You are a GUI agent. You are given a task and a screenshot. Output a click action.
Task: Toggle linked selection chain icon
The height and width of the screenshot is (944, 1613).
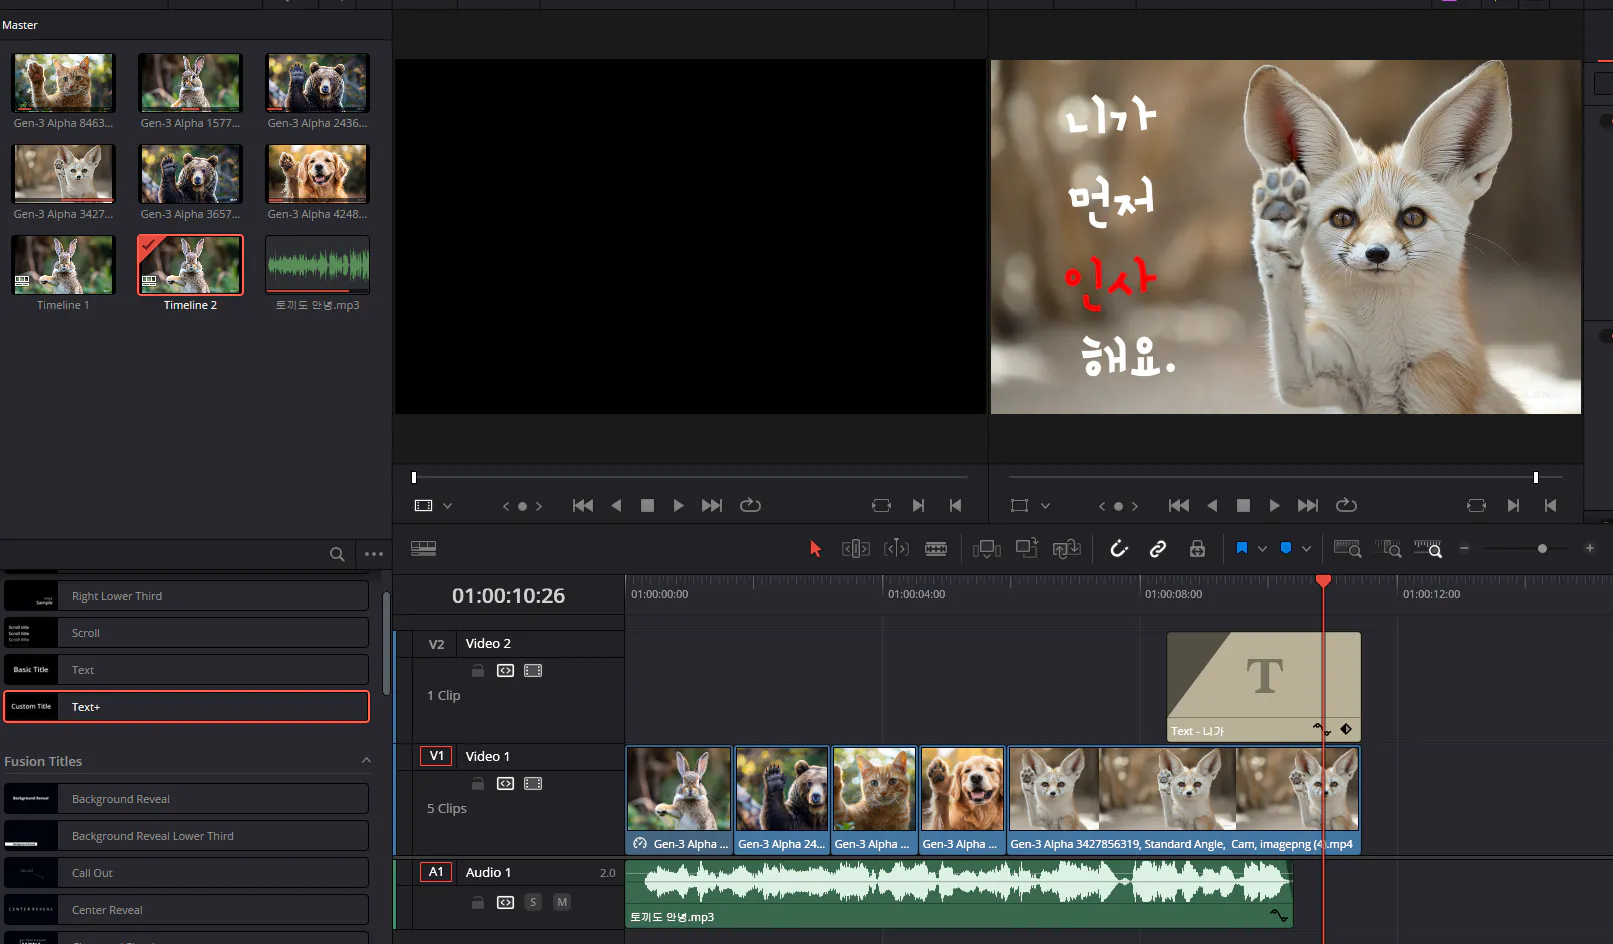tap(1157, 548)
